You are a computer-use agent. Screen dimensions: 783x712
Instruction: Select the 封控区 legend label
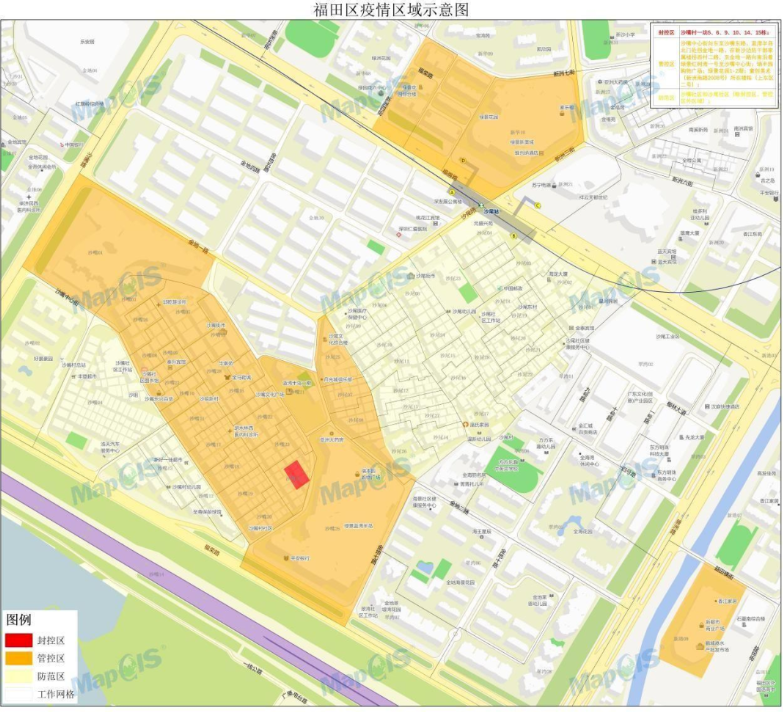(x=51, y=641)
